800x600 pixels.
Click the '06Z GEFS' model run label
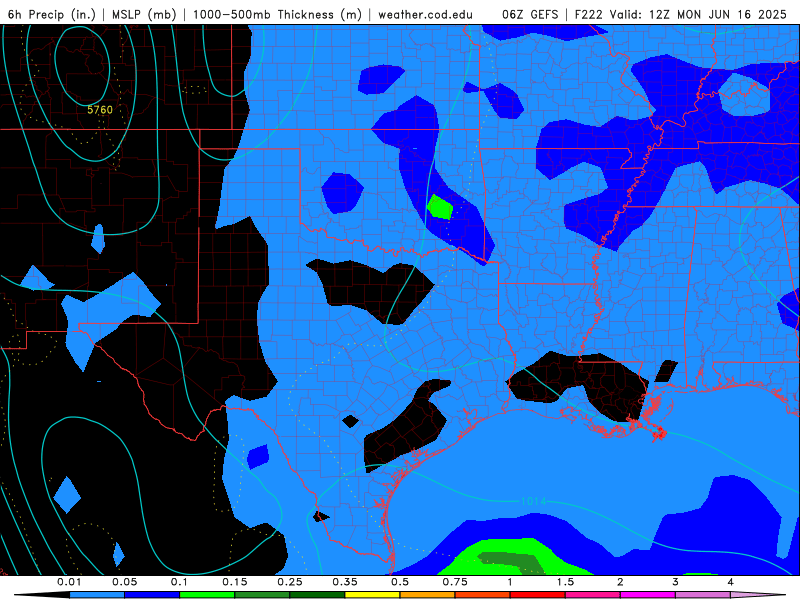531,14
